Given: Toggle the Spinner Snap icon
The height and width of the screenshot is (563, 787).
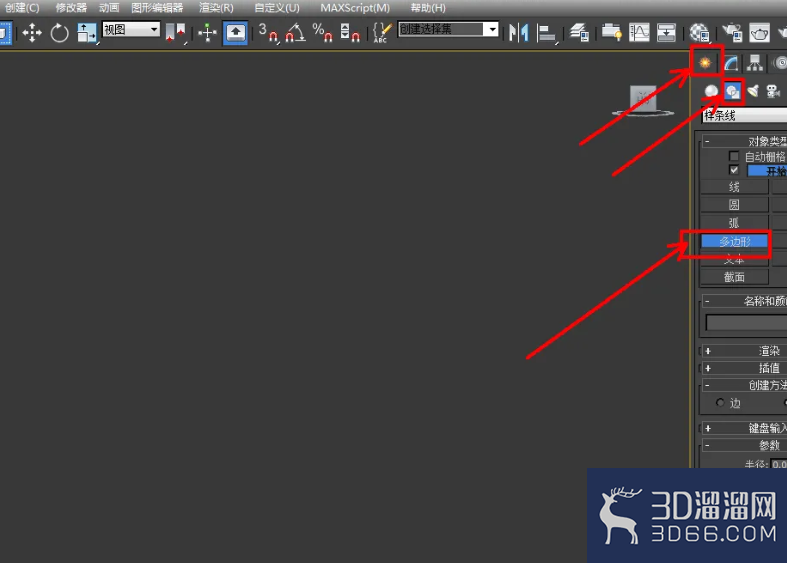Looking at the screenshot, I should point(349,33).
